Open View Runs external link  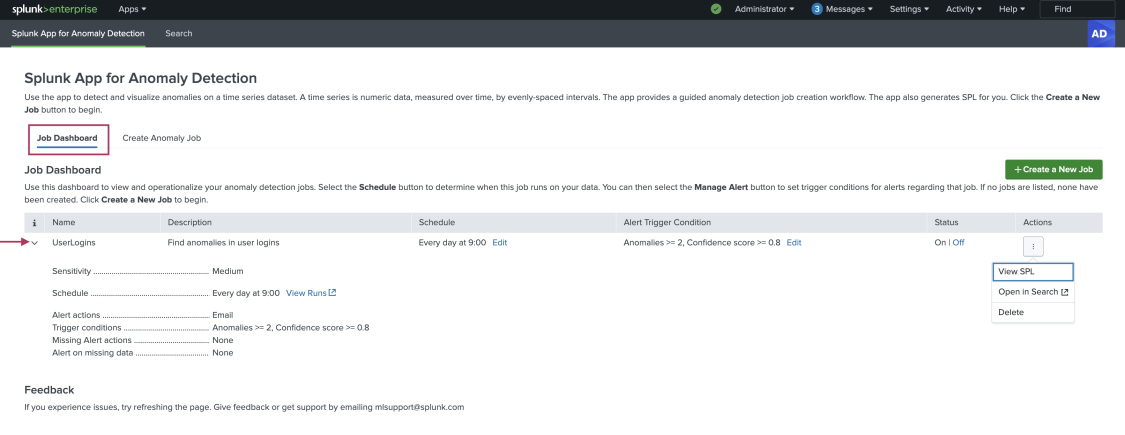pyautogui.click(x=311, y=293)
